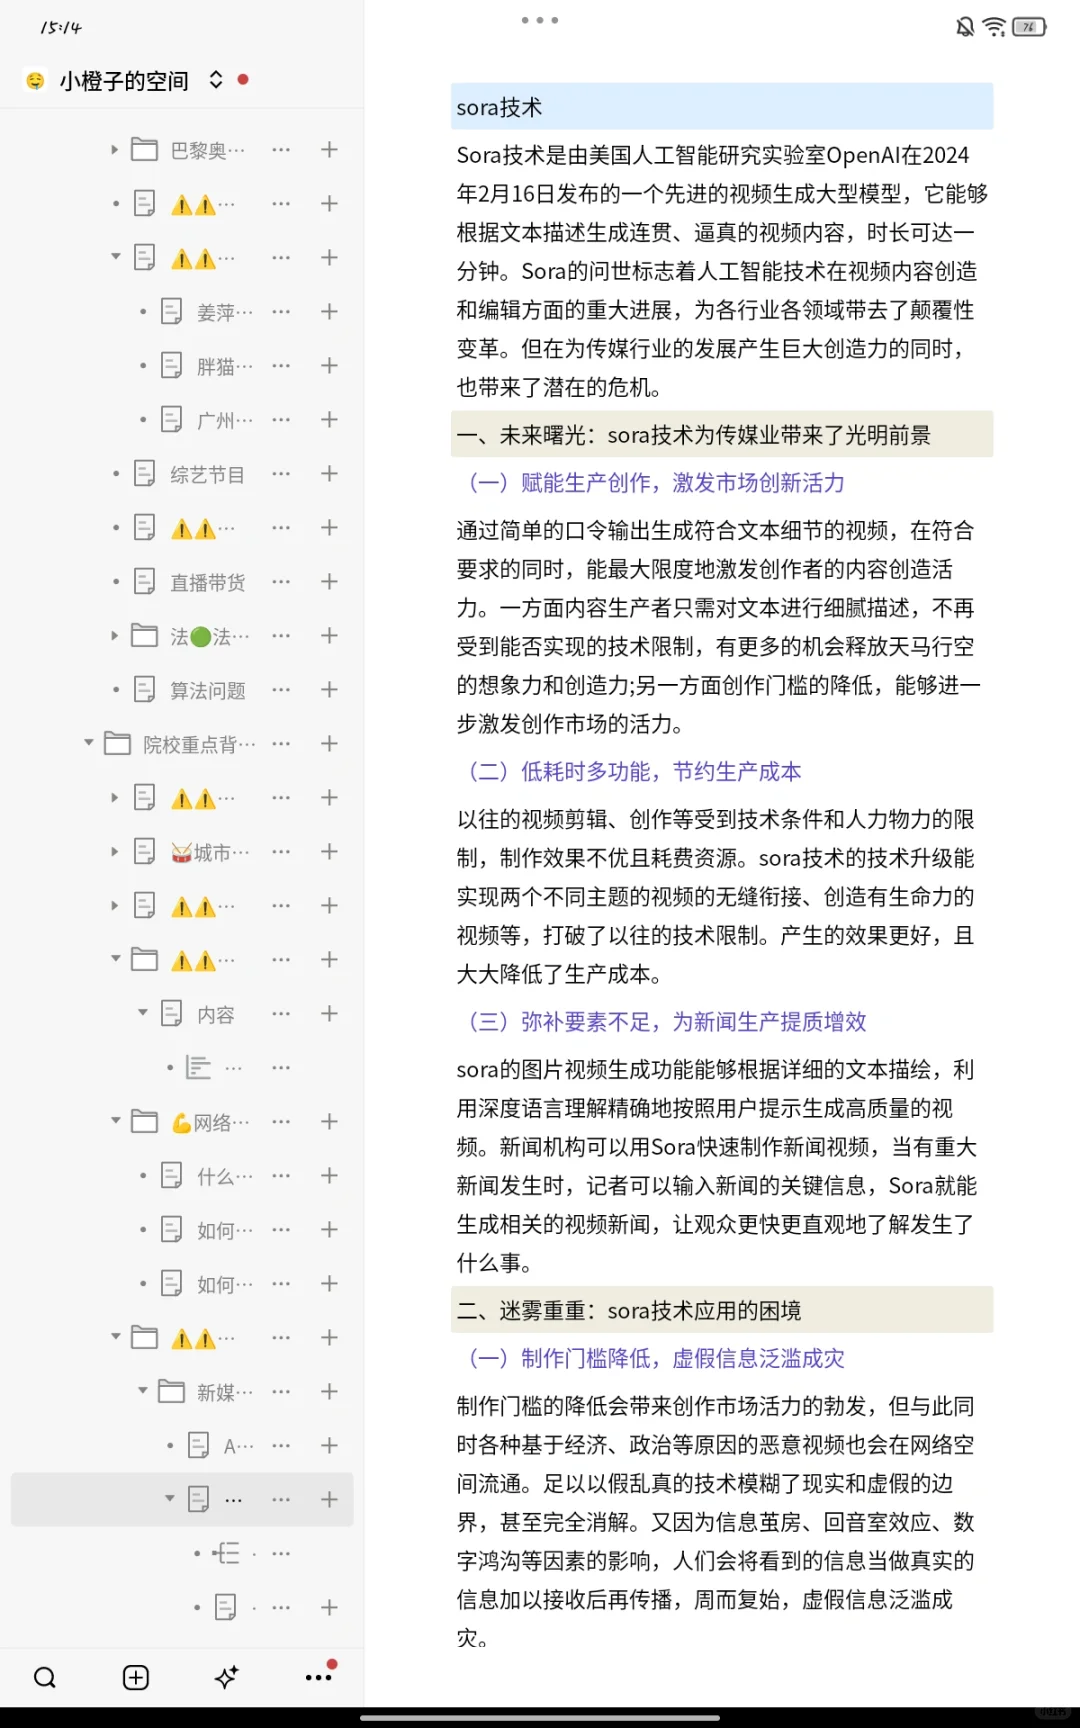Screen dimensions: 1080x1728
Task: Tap the muted notification bell in status bar
Action: point(965,27)
